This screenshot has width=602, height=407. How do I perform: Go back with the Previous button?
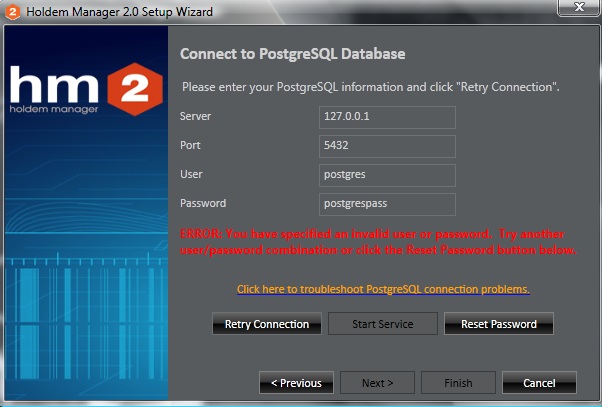(x=295, y=383)
